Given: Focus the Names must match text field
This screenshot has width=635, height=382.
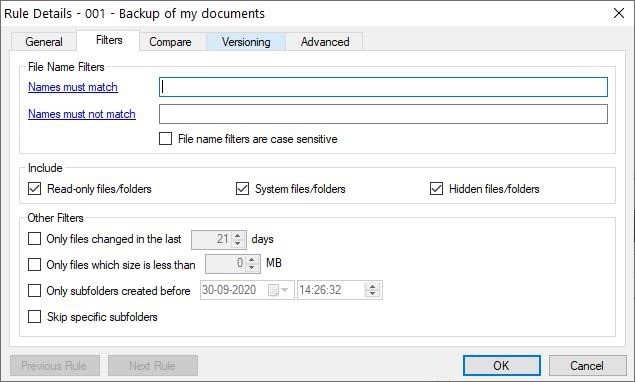Looking at the screenshot, I should [x=383, y=87].
